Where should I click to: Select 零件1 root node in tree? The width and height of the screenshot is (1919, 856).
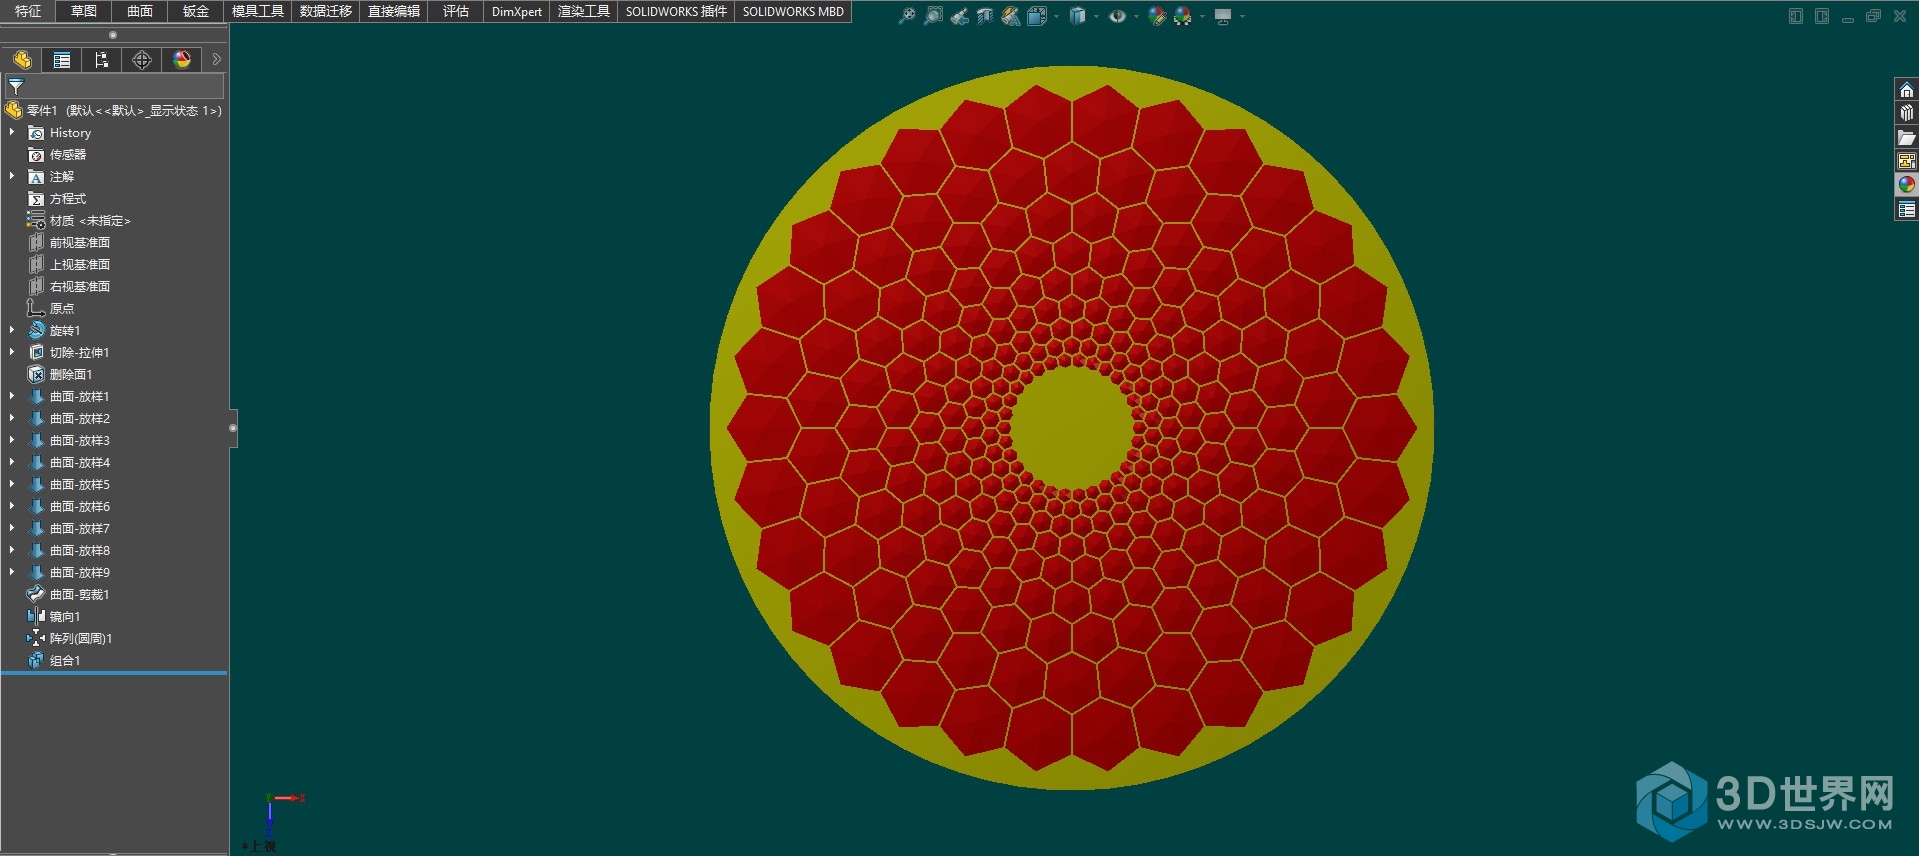tap(113, 110)
